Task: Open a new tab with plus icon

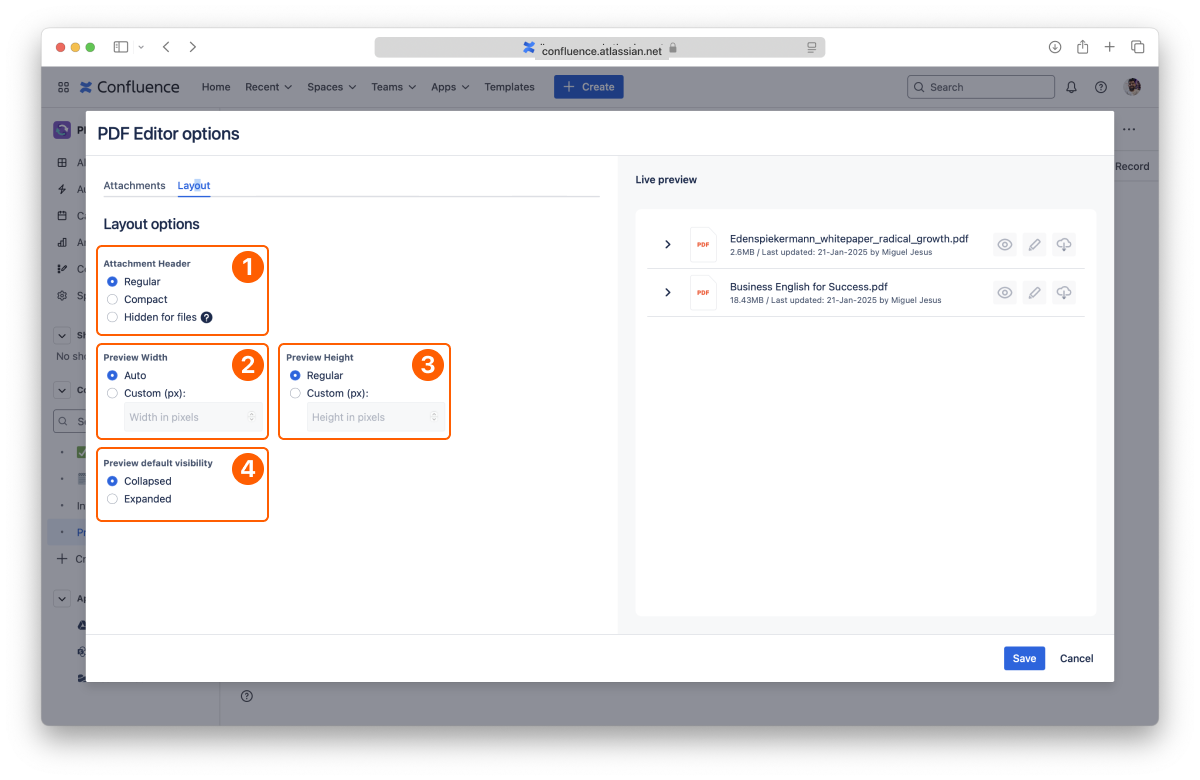Action: [1110, 47]
